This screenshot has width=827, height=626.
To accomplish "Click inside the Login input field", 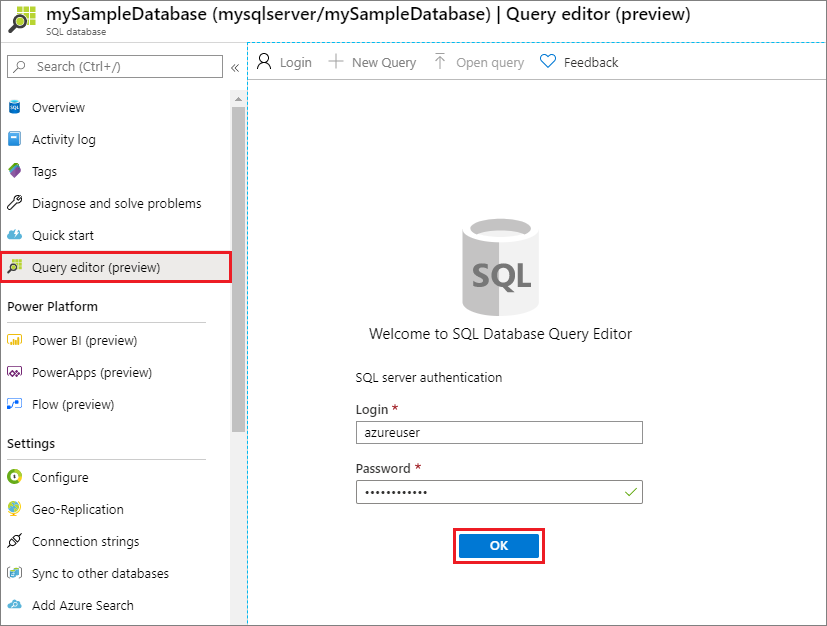I will pos(498,432).
